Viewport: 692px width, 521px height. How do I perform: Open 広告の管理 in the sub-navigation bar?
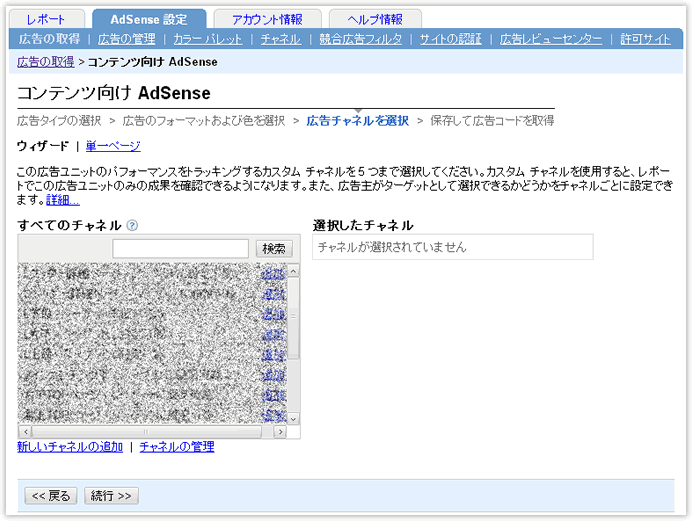[126, 39]
